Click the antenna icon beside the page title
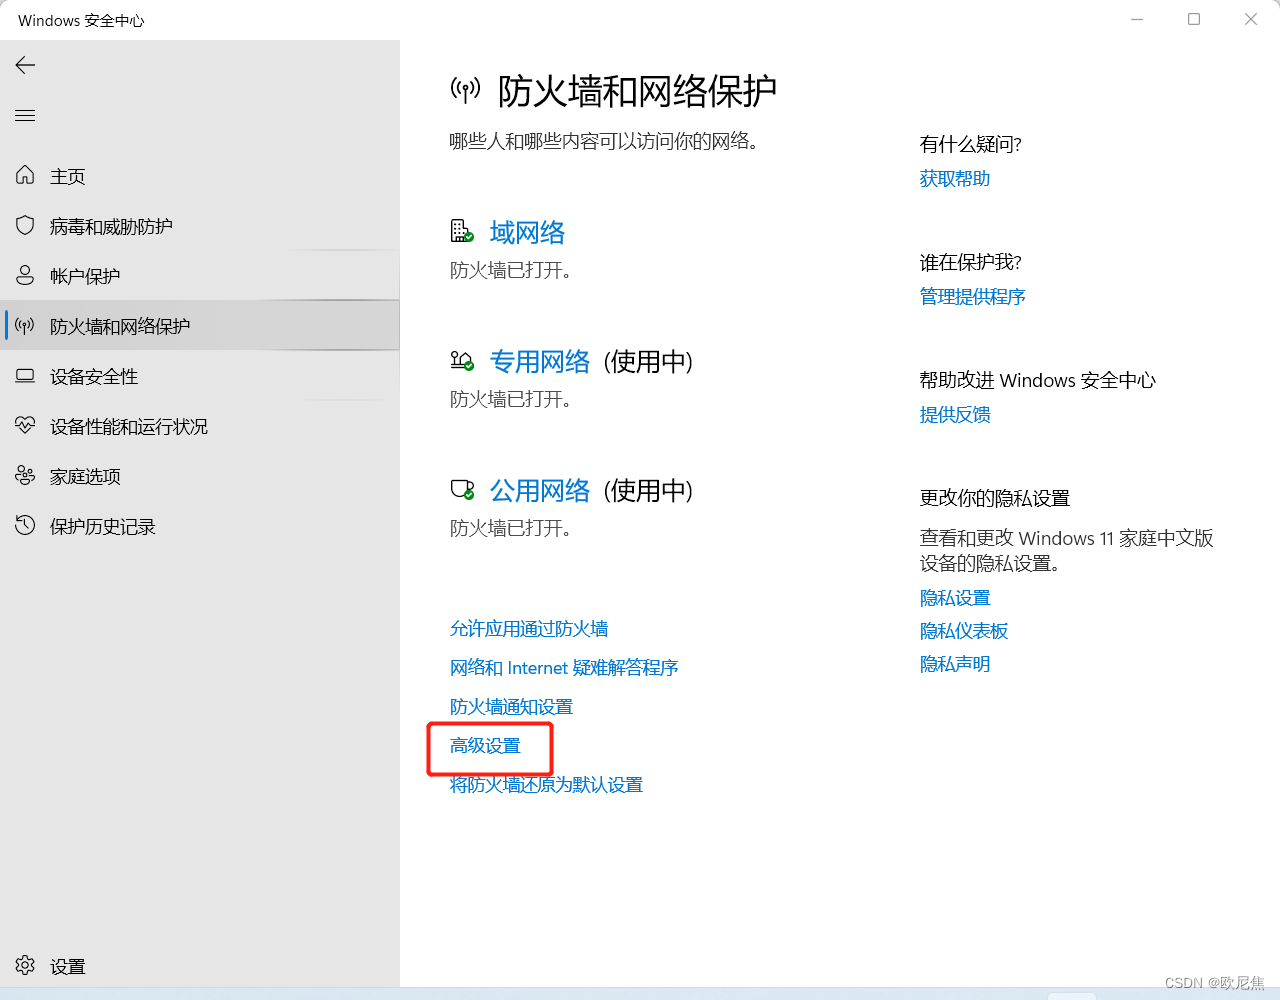 point(465,90)
